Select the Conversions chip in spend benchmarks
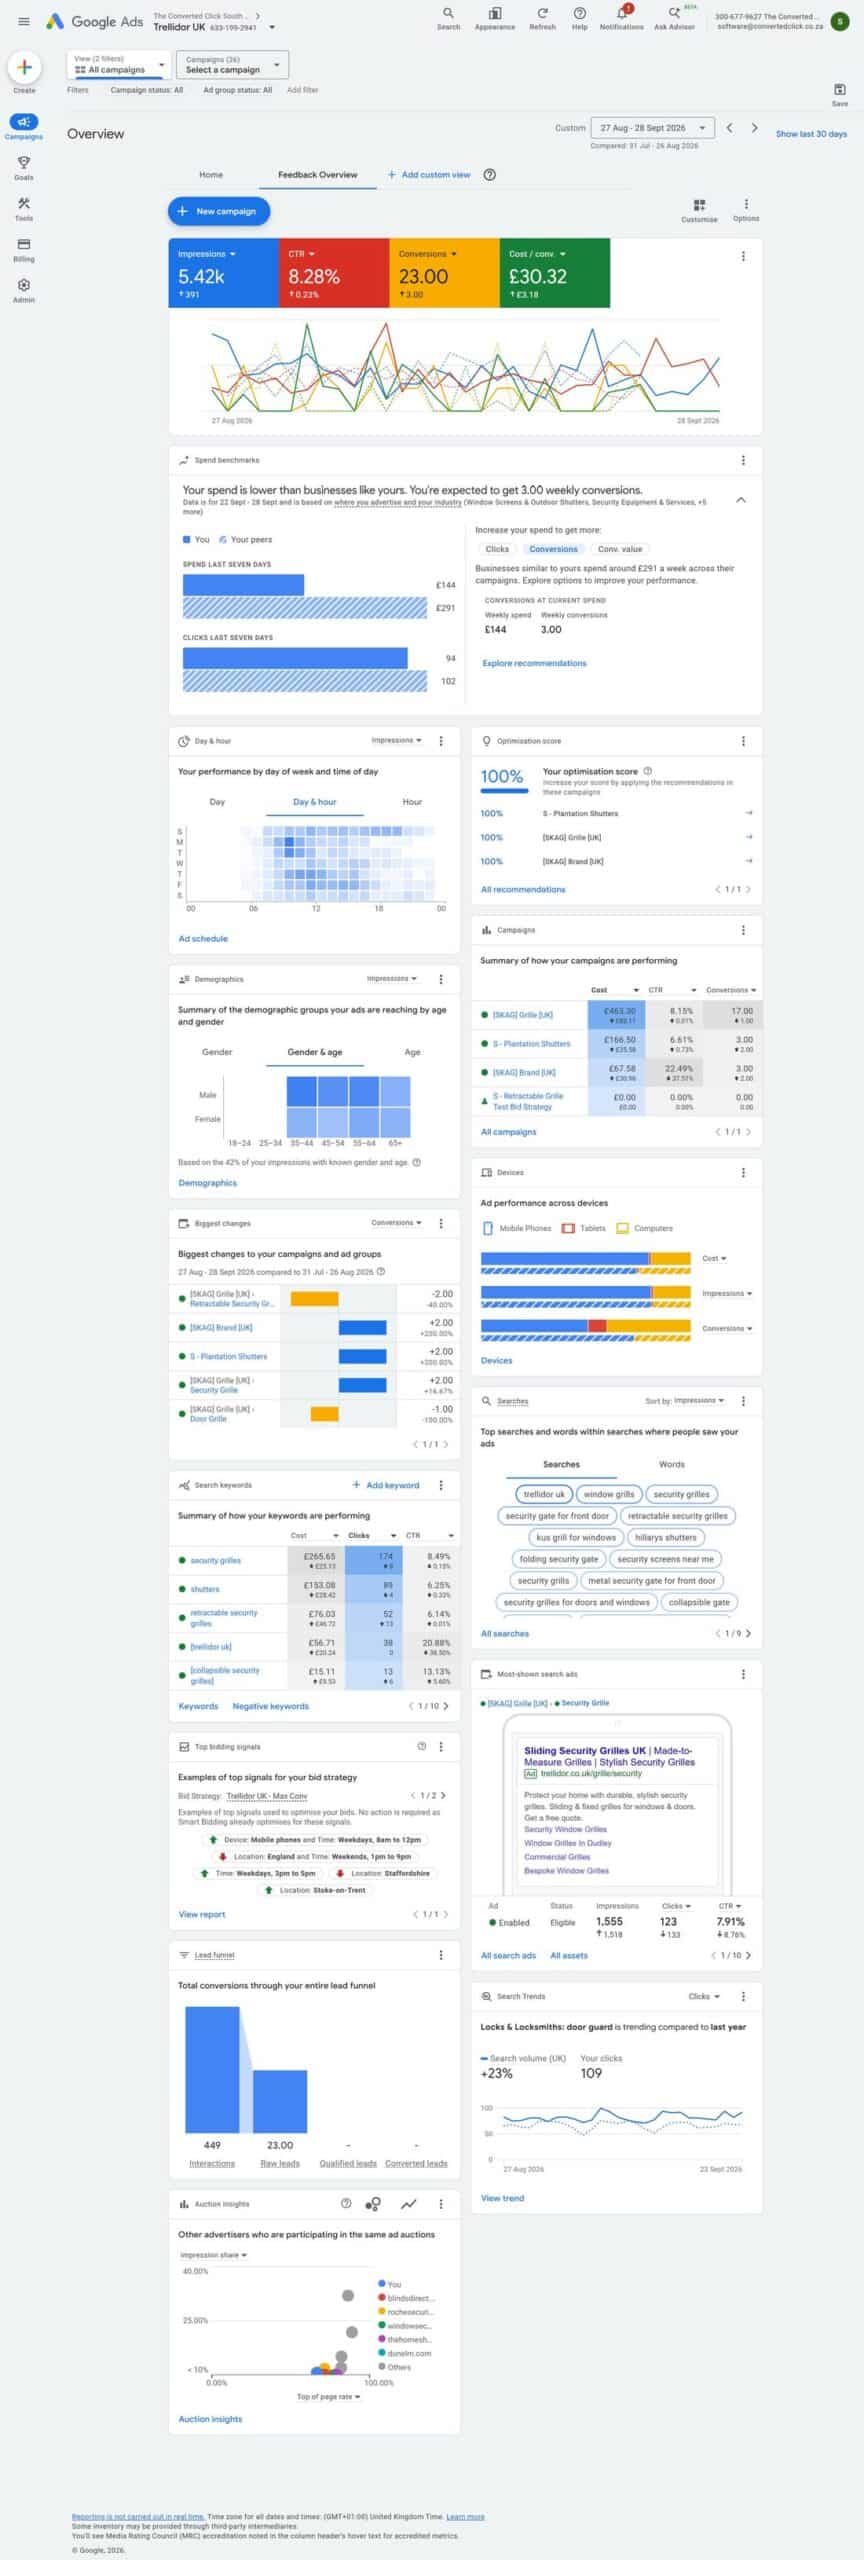 coord(553,549)
